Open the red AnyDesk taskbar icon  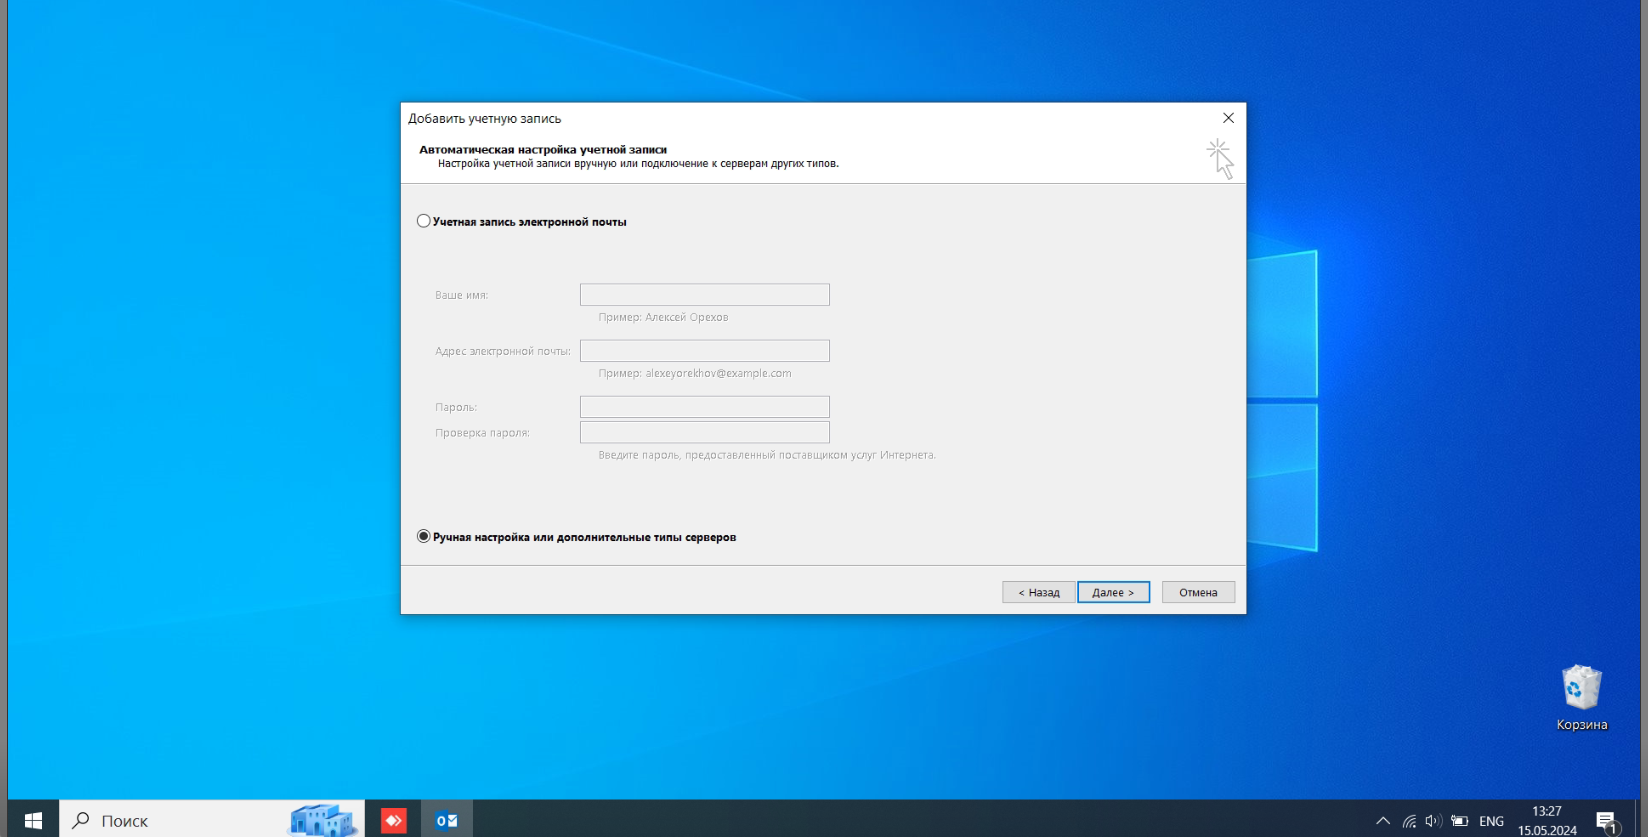coord(394,820)
